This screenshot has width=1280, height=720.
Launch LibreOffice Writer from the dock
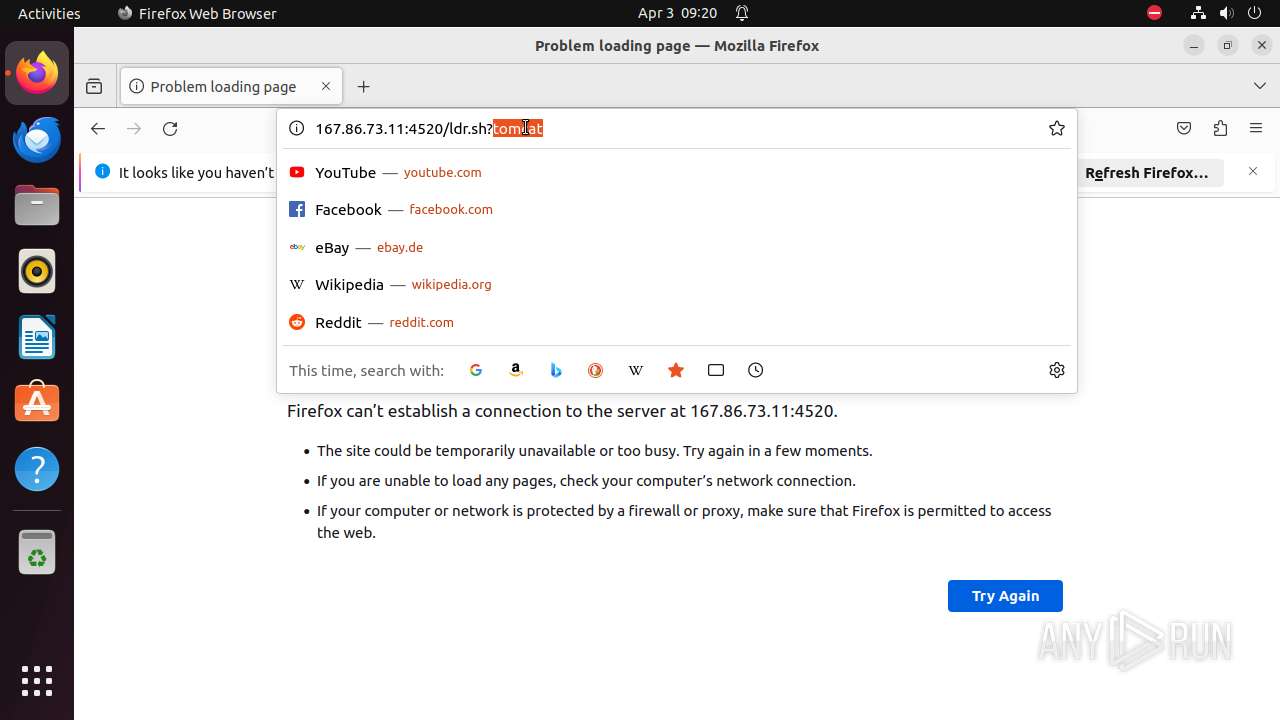37,337
